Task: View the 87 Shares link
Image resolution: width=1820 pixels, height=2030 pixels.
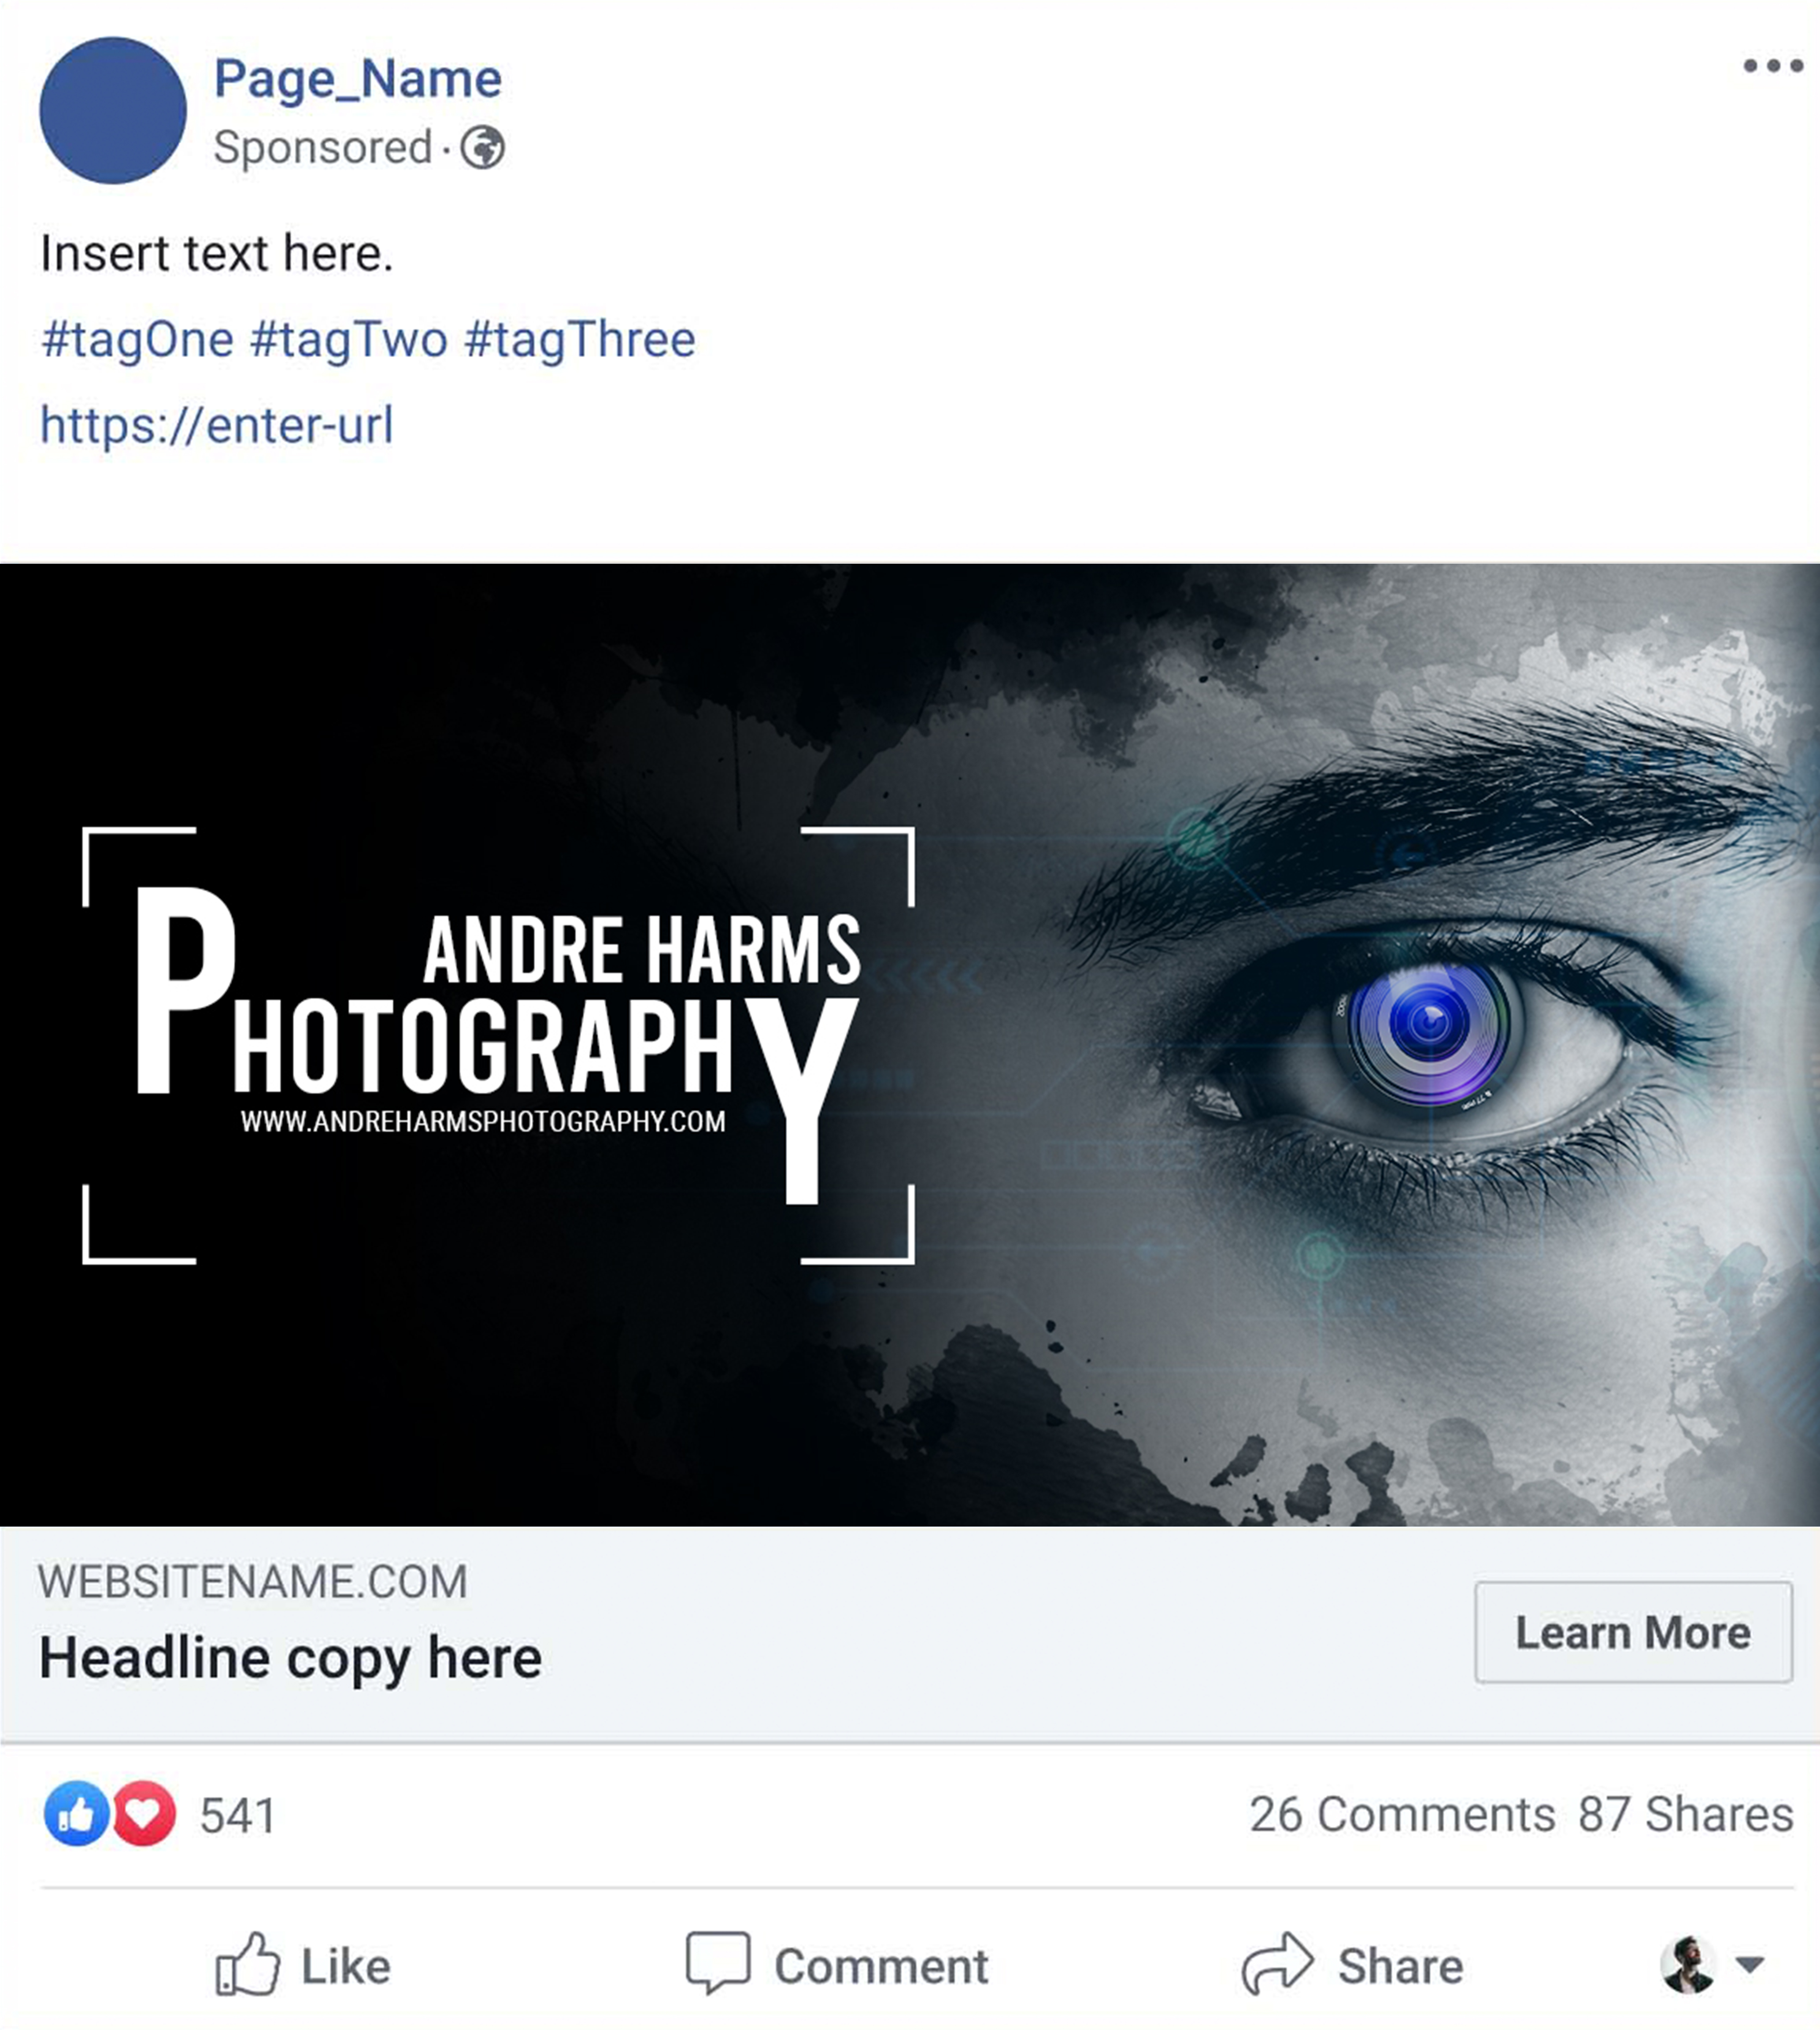Action: click(1685, 1814)
